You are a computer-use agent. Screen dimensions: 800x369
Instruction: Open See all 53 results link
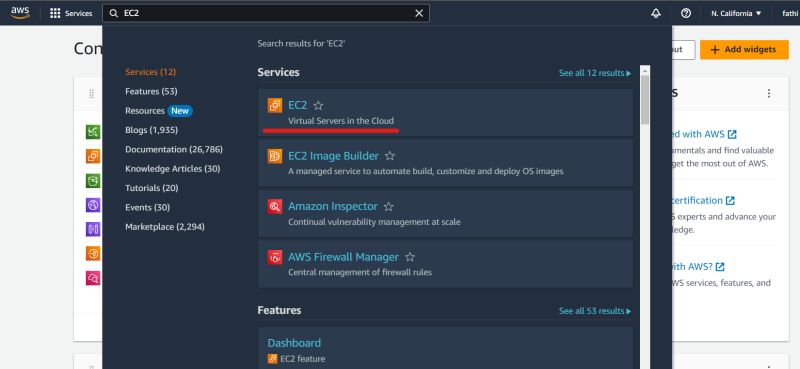595,311
